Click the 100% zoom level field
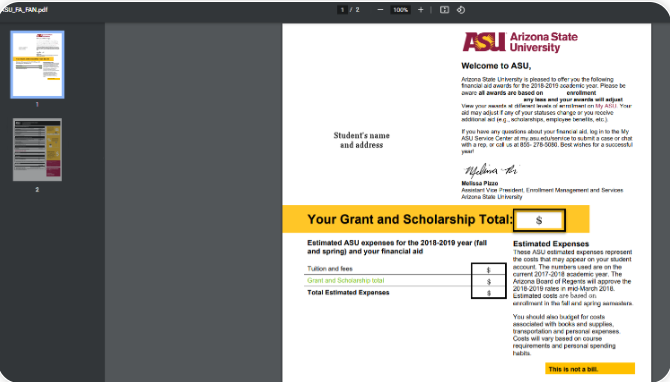 [x=400, y=10]
